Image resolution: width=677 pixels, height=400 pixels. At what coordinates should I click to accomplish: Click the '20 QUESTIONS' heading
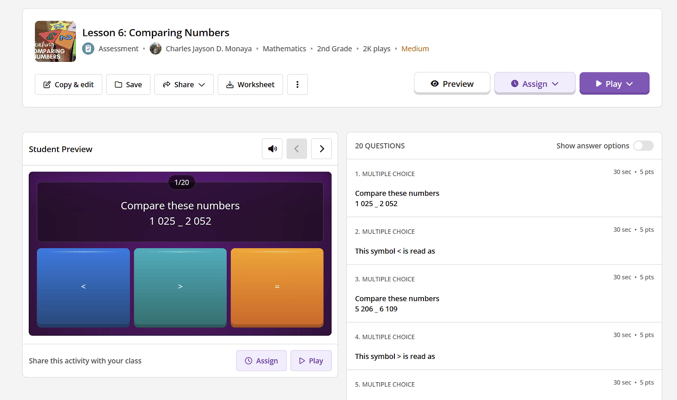380,146
